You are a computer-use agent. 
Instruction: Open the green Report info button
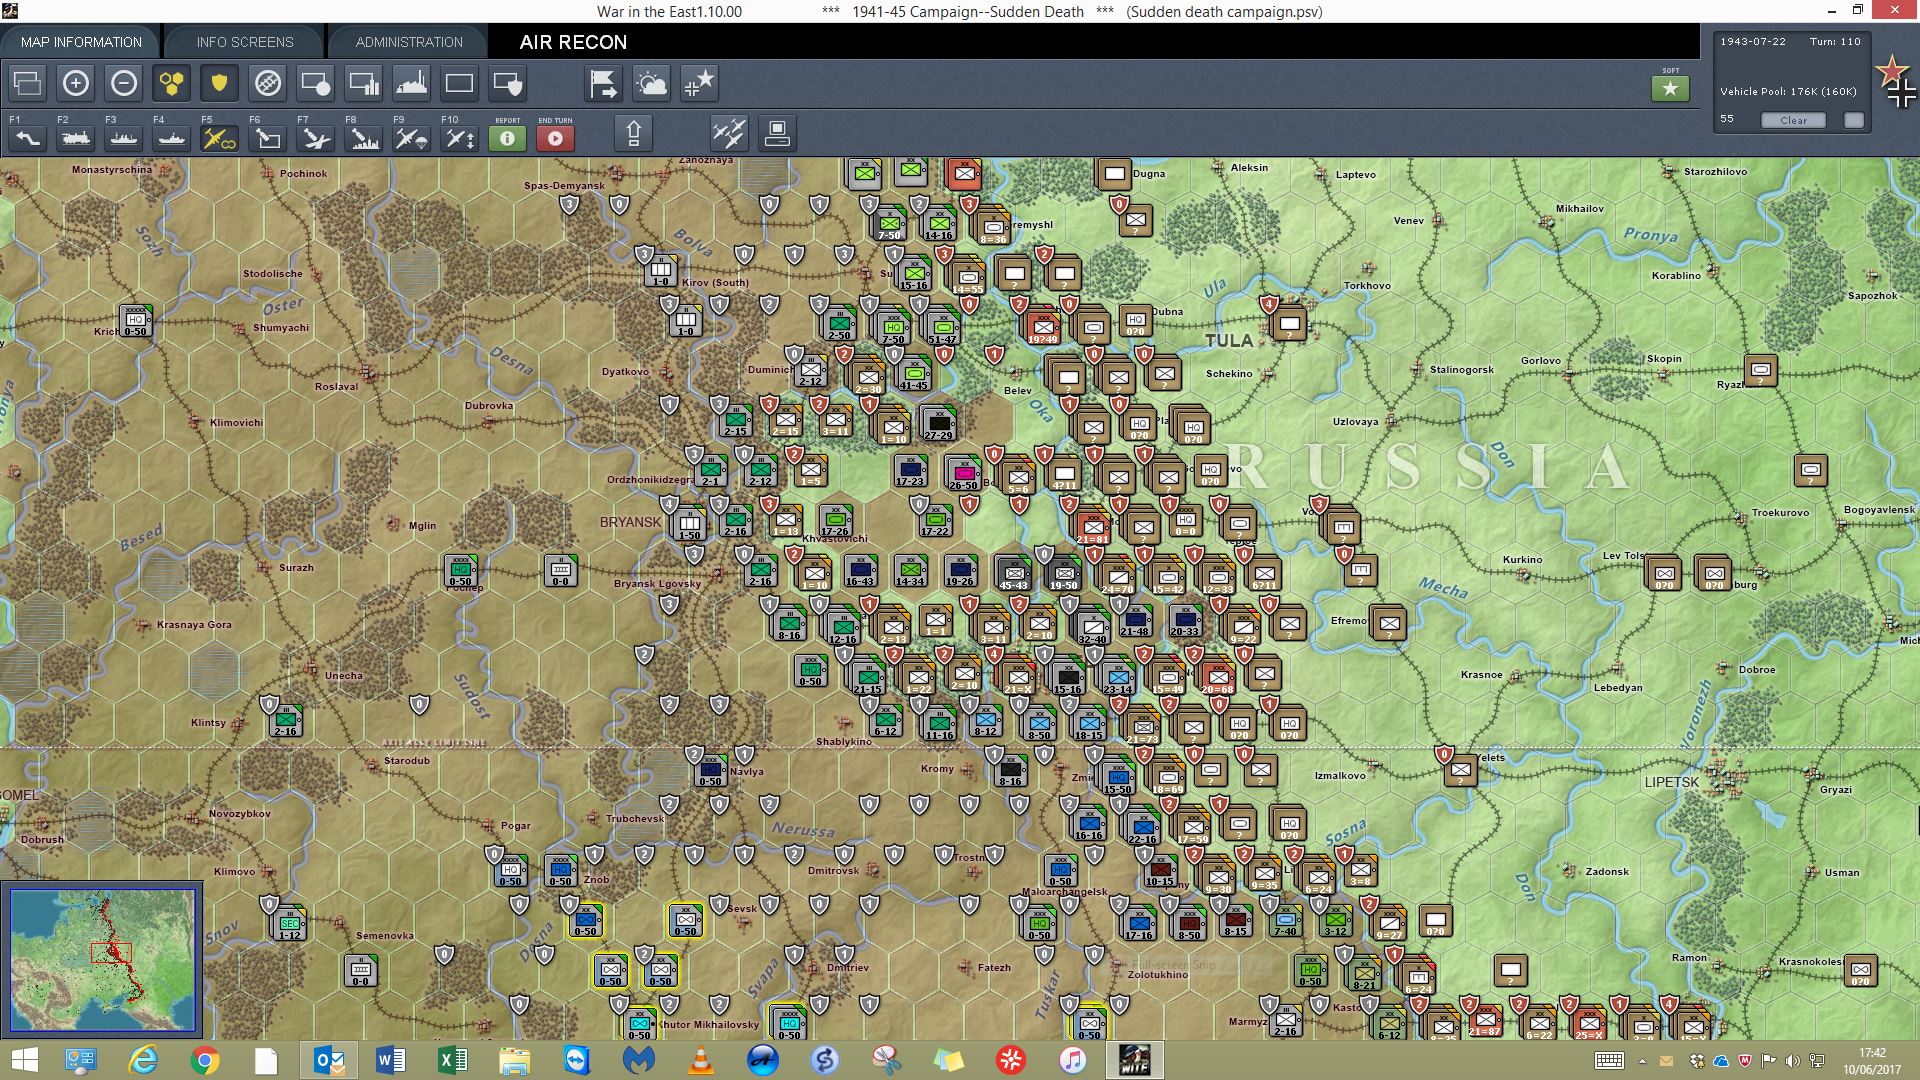click(x=507, y=138)
